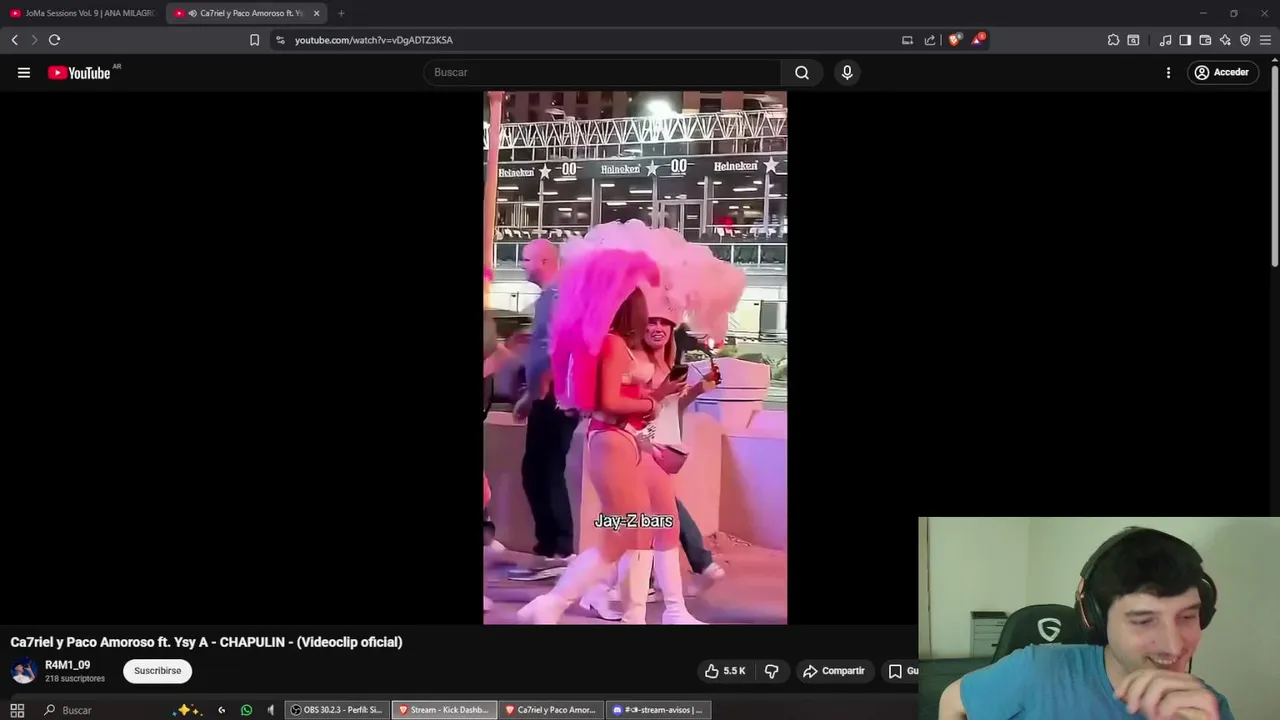Select the youtube.com URL address
This screenshot has width=1280, height=720.
click(x=374, y=40)
